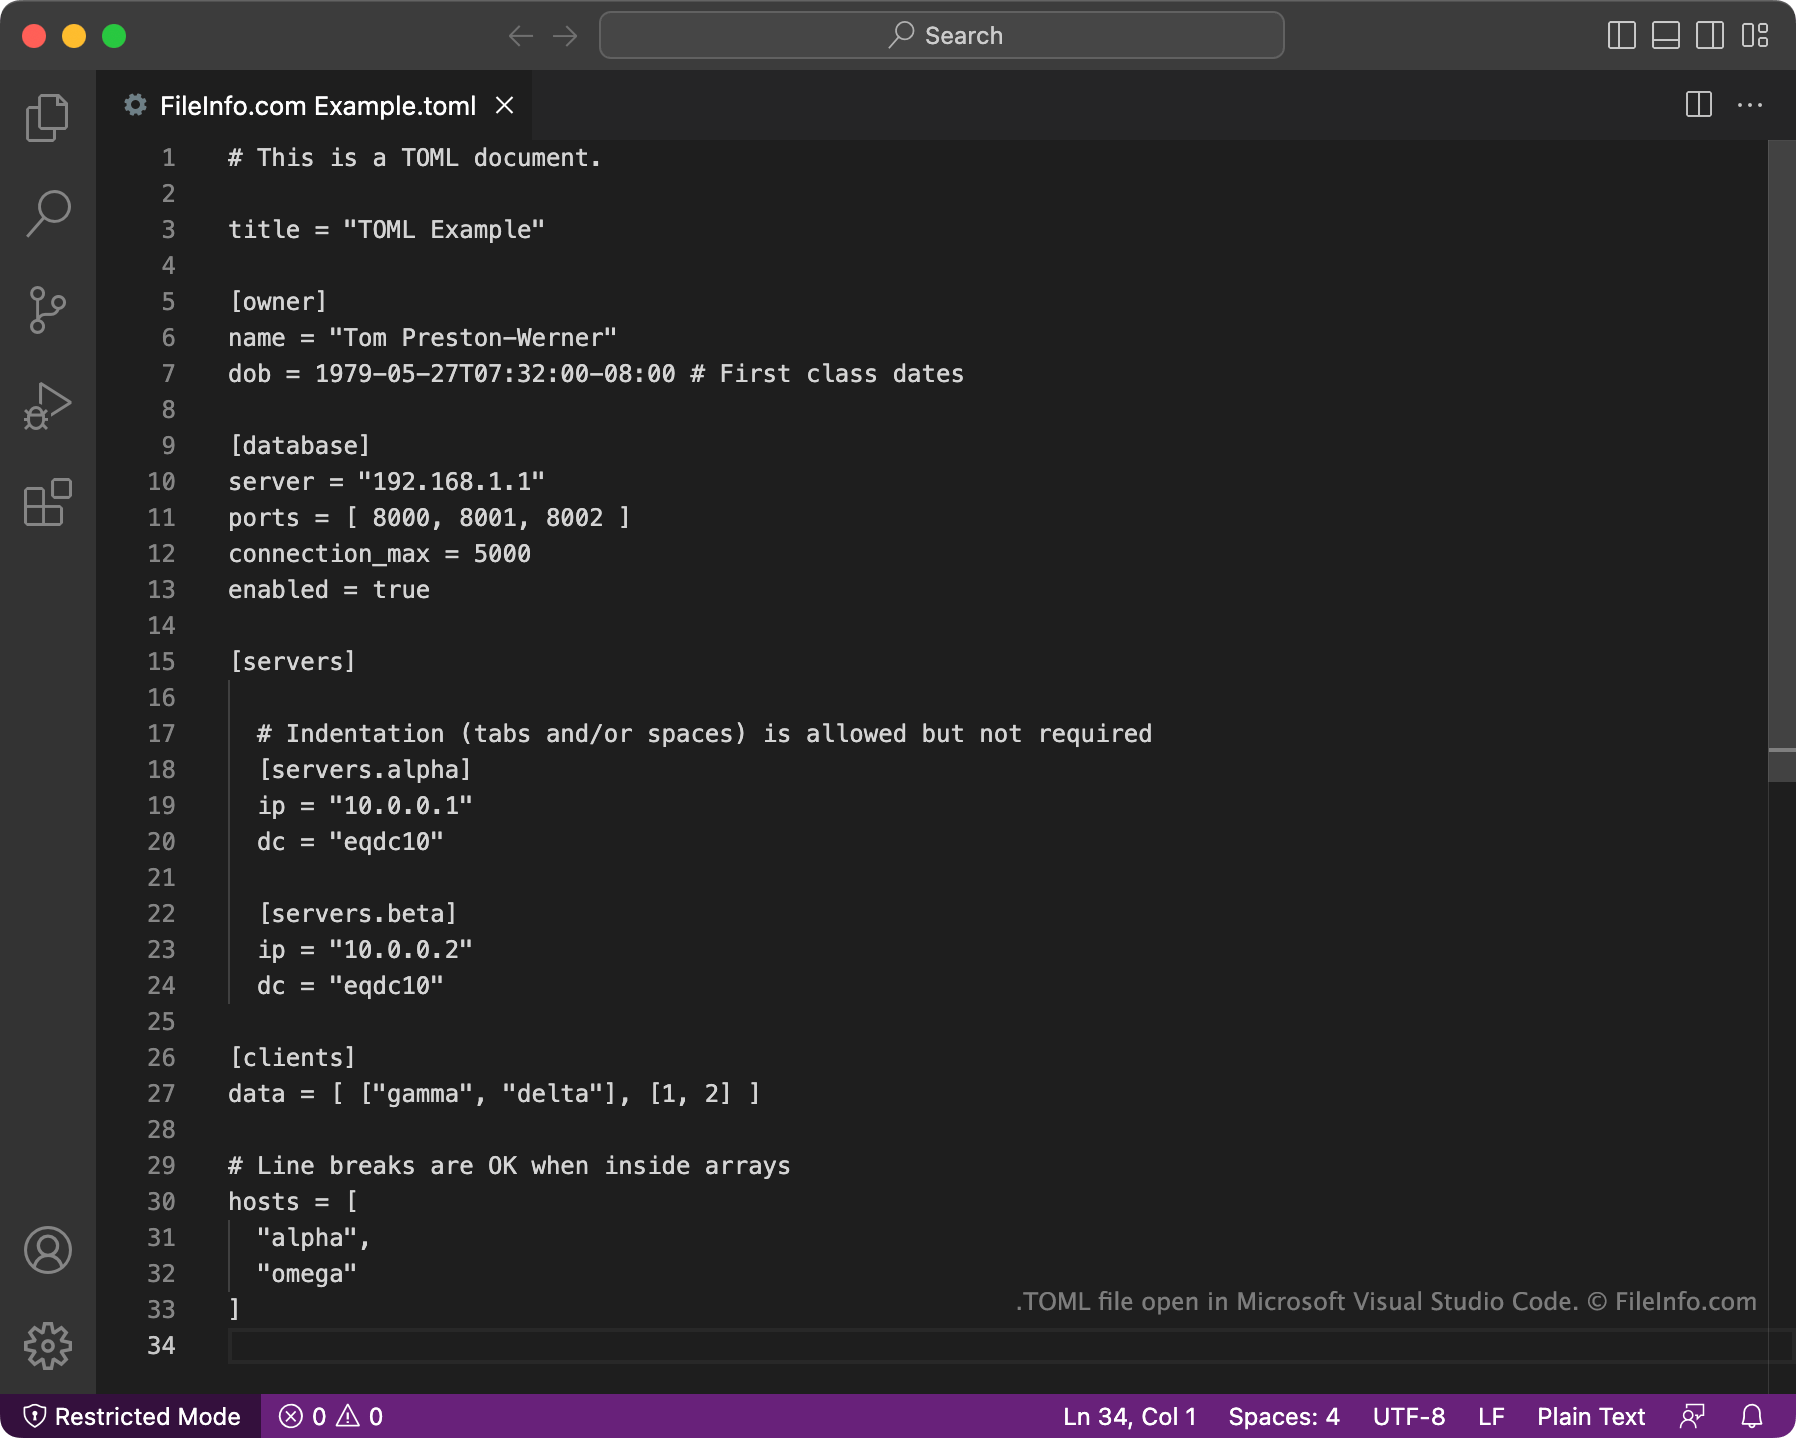Show errors and warnings panel
This screenshot has width=1796, height=1438.
coord(328,1416)
